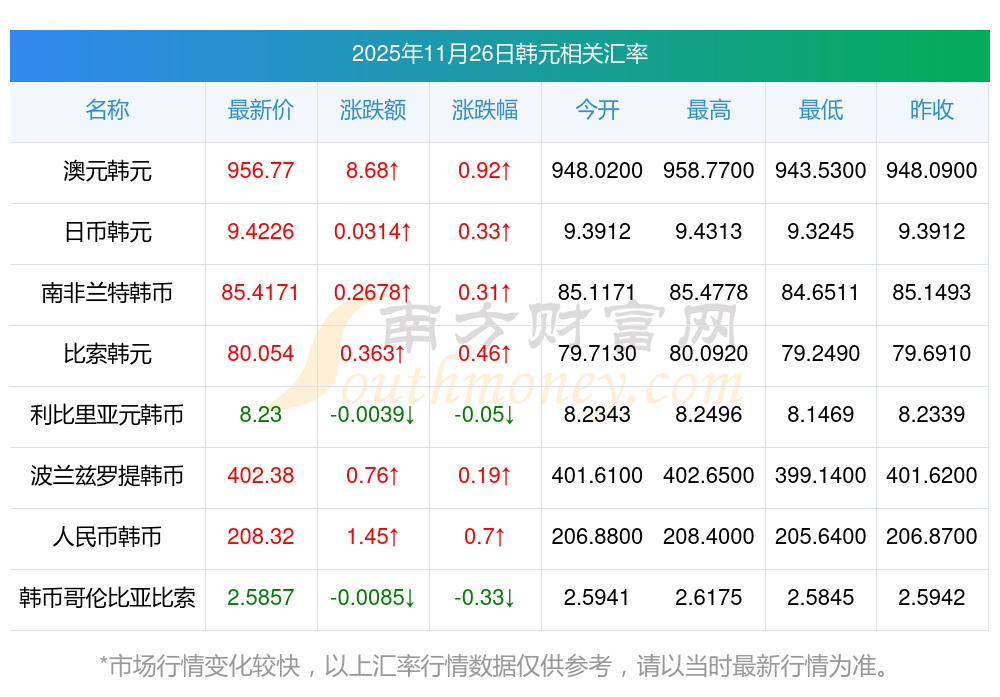Screen dimensions: 1000x697
Task: Click the title 2025年11月26日韩元相关汇率
Action: pyautogui.click(x=499, y=54)
